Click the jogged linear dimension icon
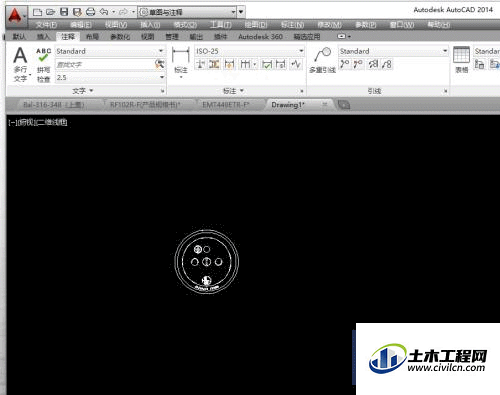 point(296,64)
